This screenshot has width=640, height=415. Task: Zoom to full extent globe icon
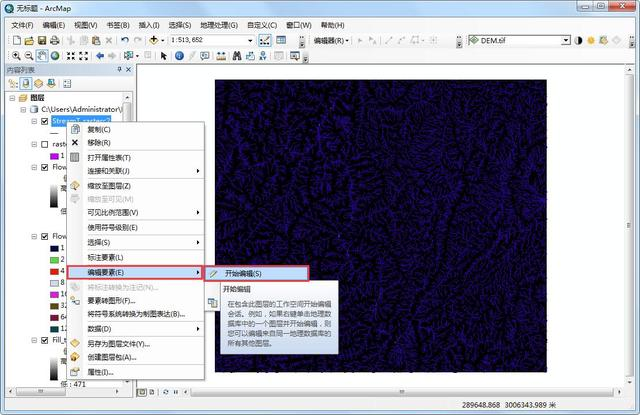pyautogui.click(x=55, y=55)
